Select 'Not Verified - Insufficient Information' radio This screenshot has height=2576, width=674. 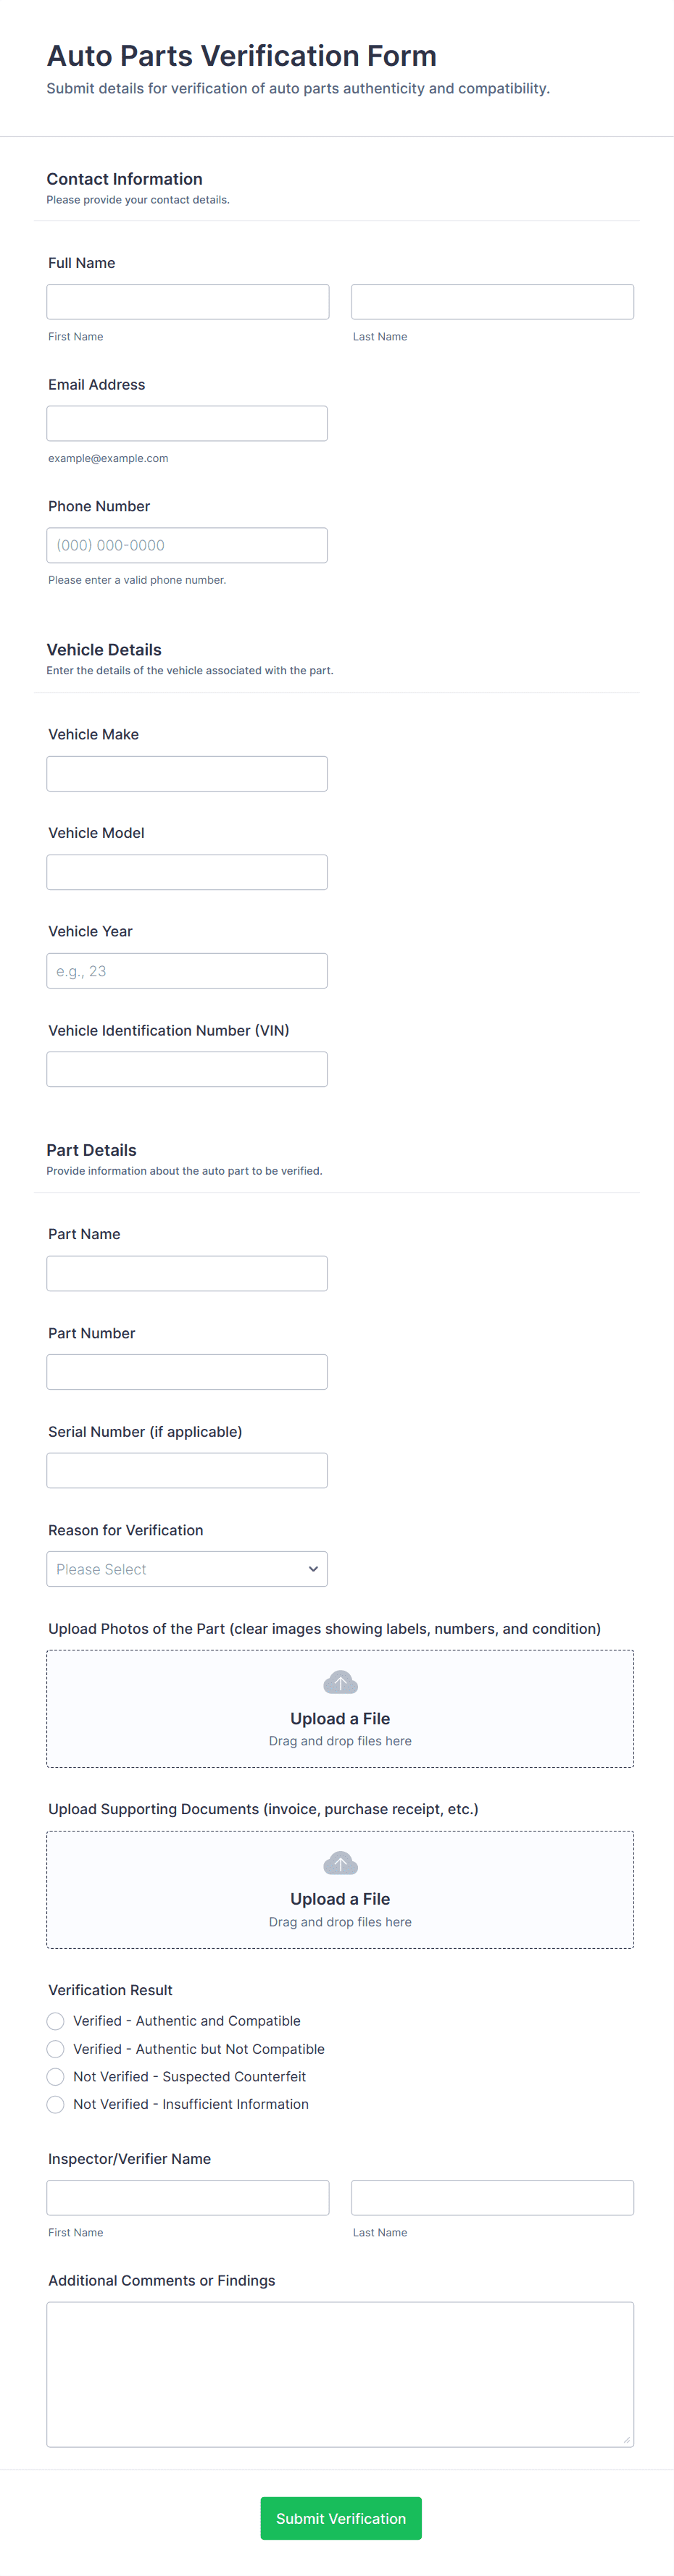click(56, 2104)
